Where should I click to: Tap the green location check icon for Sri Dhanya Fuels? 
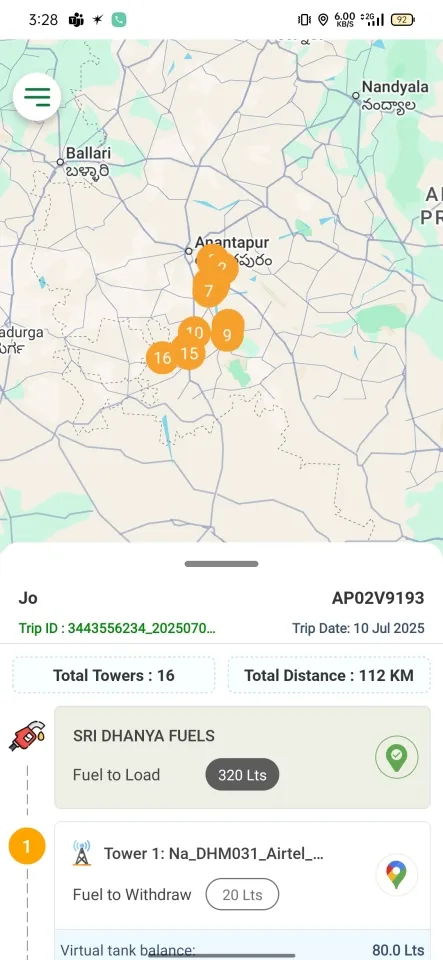pos(396,757)
